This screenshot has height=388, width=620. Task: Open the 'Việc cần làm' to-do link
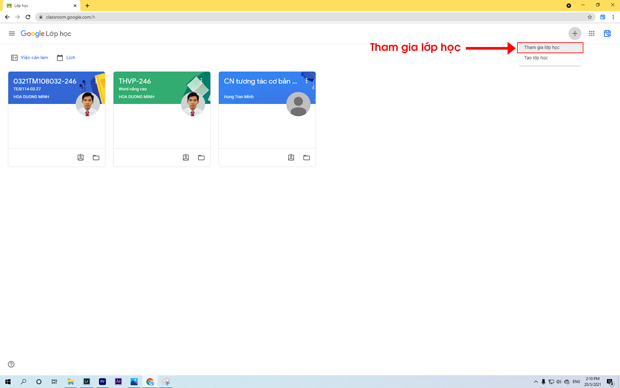point(30,58)
